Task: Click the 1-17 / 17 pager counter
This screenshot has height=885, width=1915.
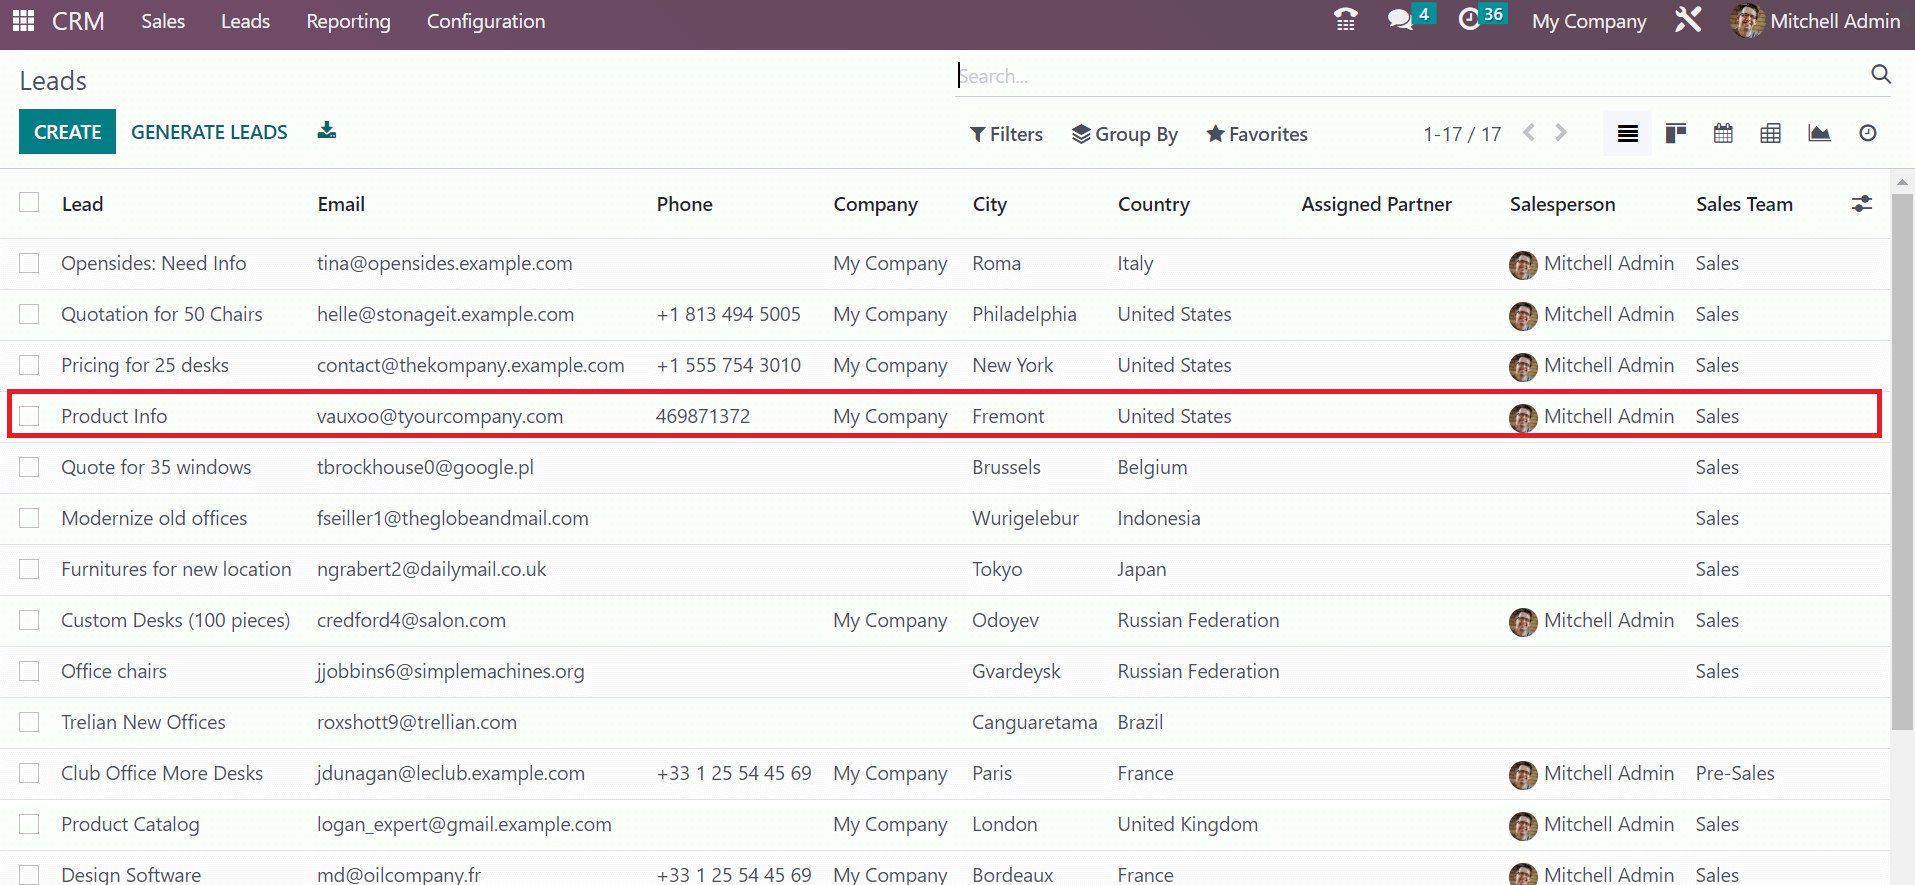Action: pyautogui.click(x=1462, y=134)
